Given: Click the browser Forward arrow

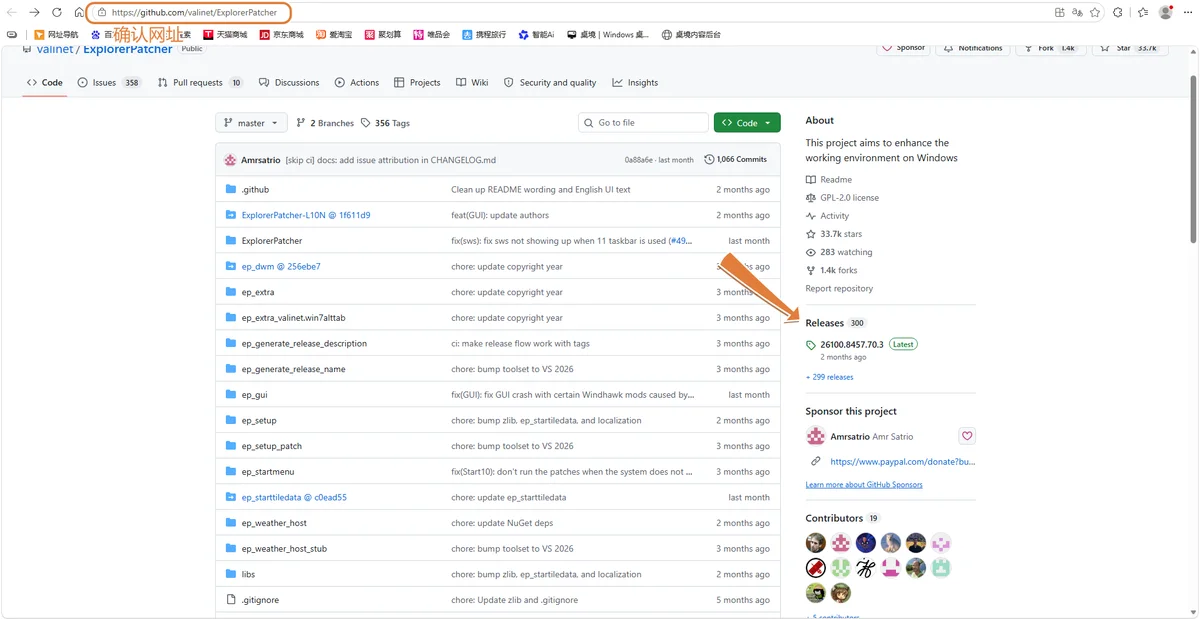Looking at the screenshot, I should (x=34, y=12).
